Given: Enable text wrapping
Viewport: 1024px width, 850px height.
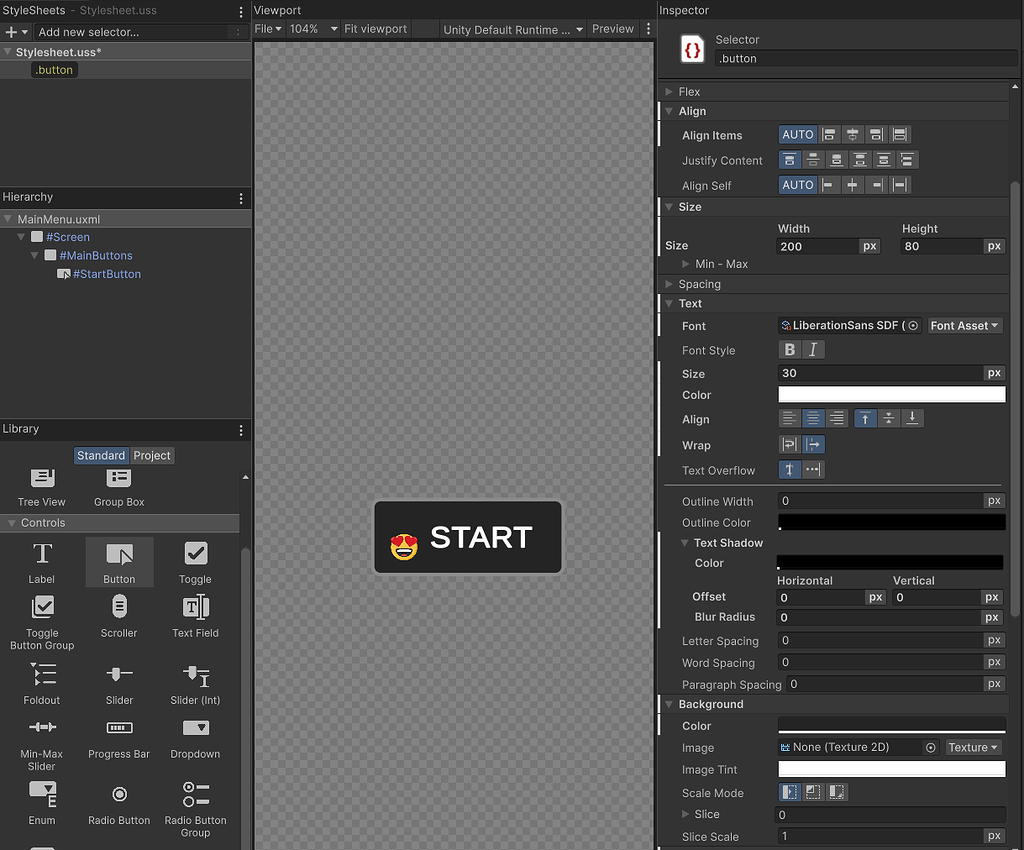Looking at the screenshot, I should pyautogui.click(x=789, y=445).
